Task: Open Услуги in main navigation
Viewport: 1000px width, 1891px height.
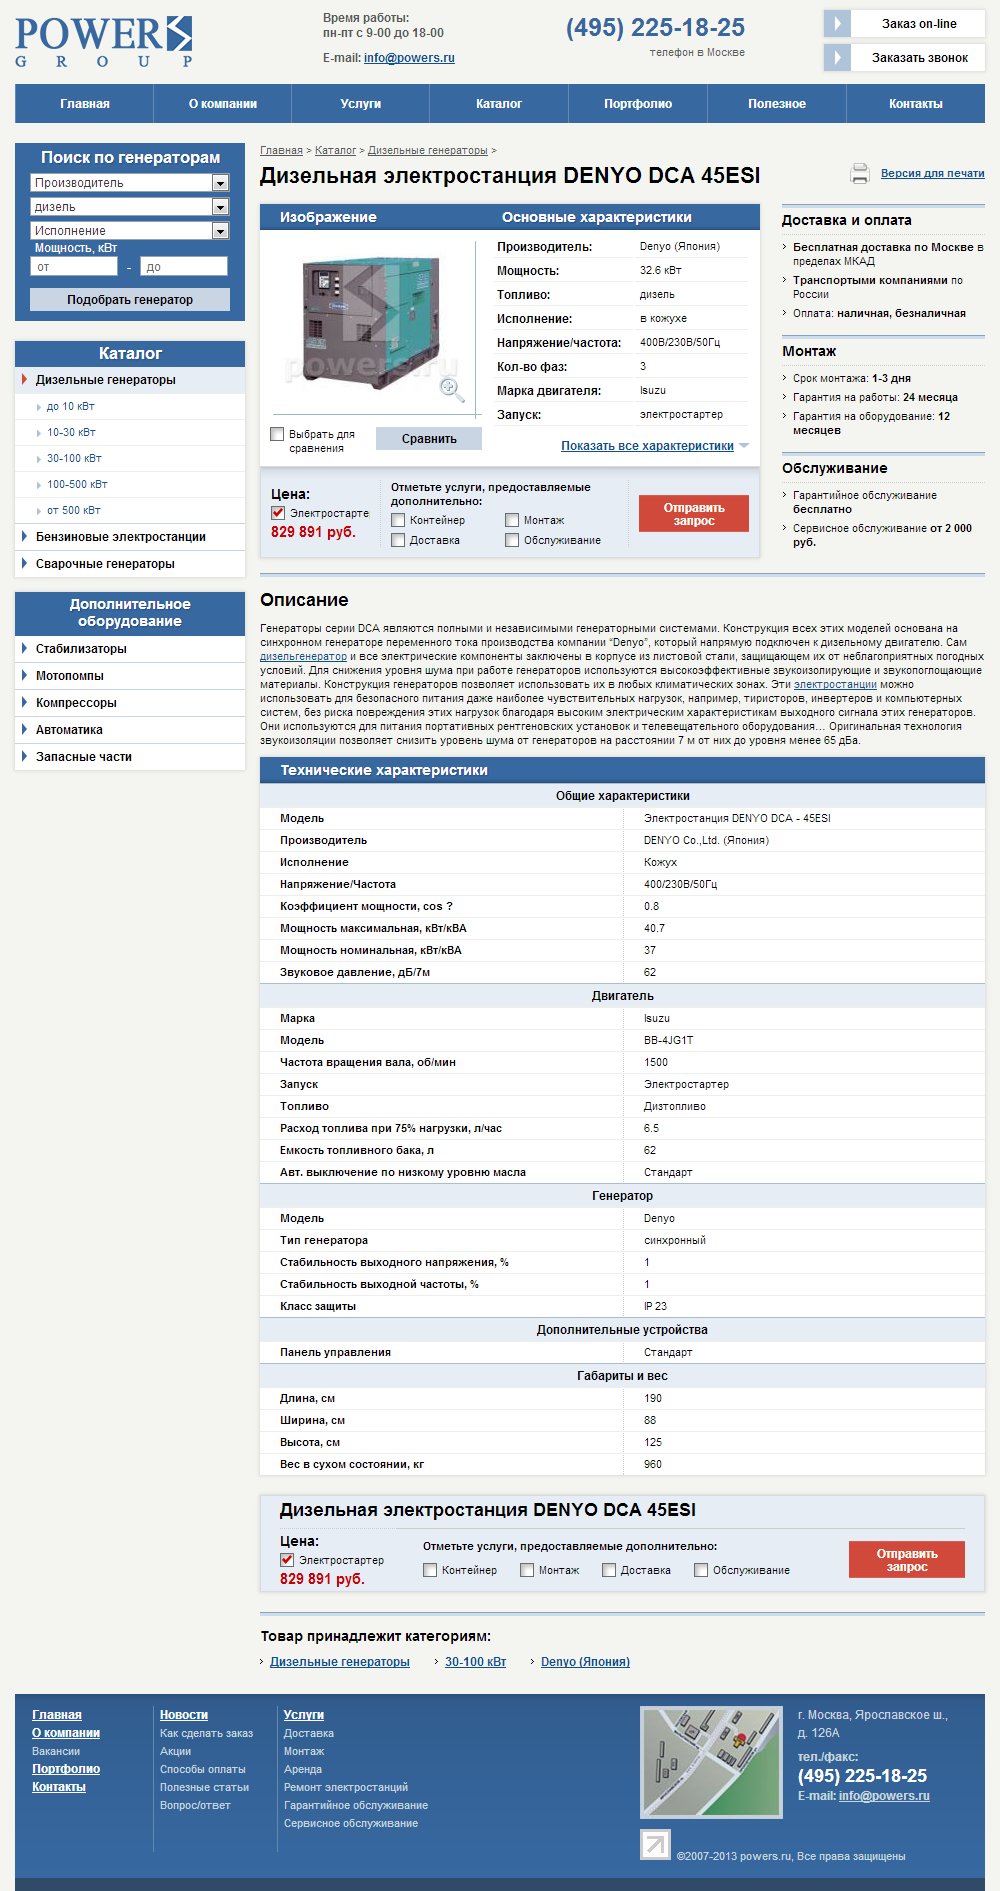Action: (x=361, y=104)
